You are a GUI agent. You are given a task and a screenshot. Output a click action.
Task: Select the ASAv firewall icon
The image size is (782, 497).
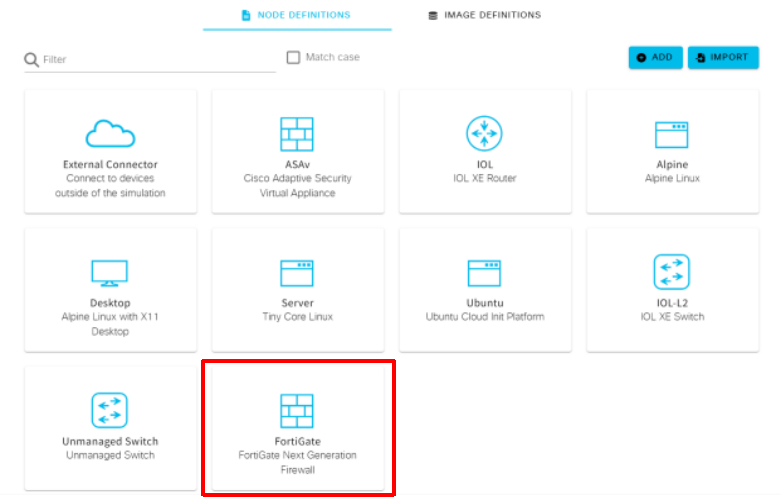click(x=297, y=134)
